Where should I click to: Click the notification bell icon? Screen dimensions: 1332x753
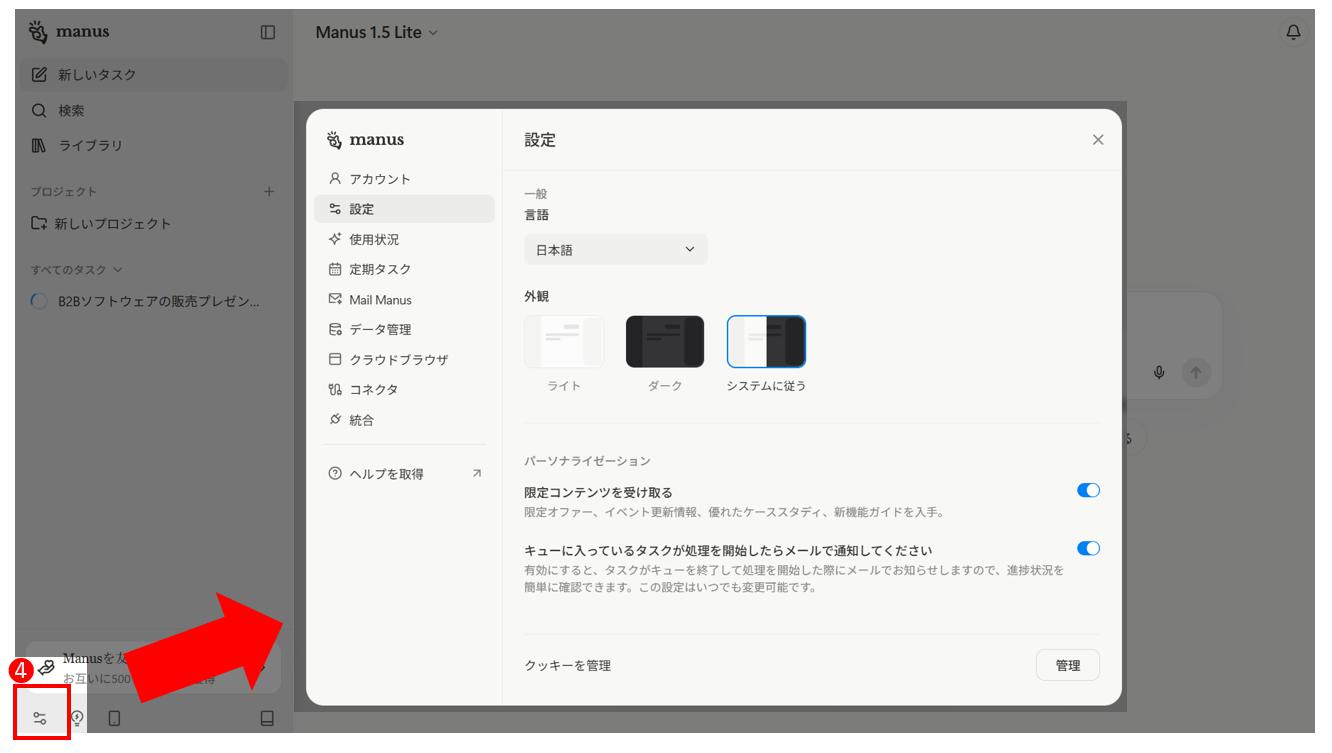(1291, 32)
